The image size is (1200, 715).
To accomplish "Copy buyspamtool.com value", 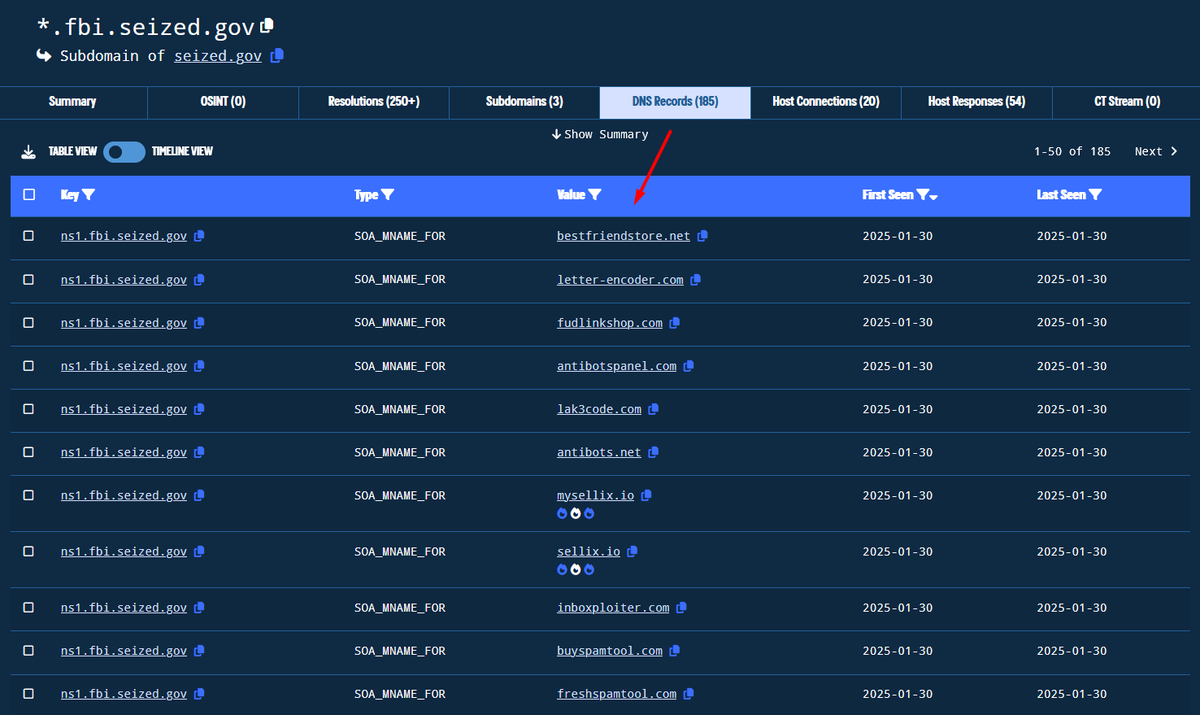I will [x=674, y=650].
